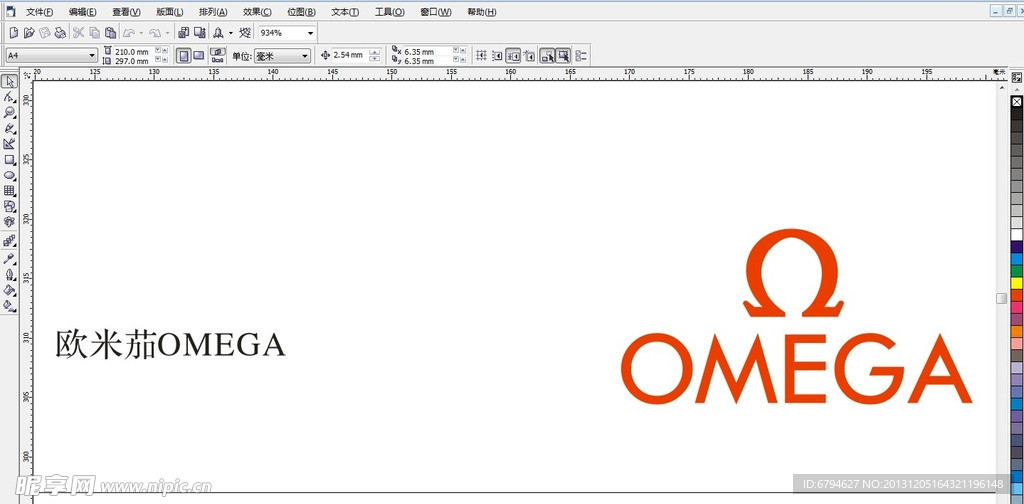Pick the green swatch in color palette
The width and height of the screenshot is (1024, 504).
point(1017,270)
